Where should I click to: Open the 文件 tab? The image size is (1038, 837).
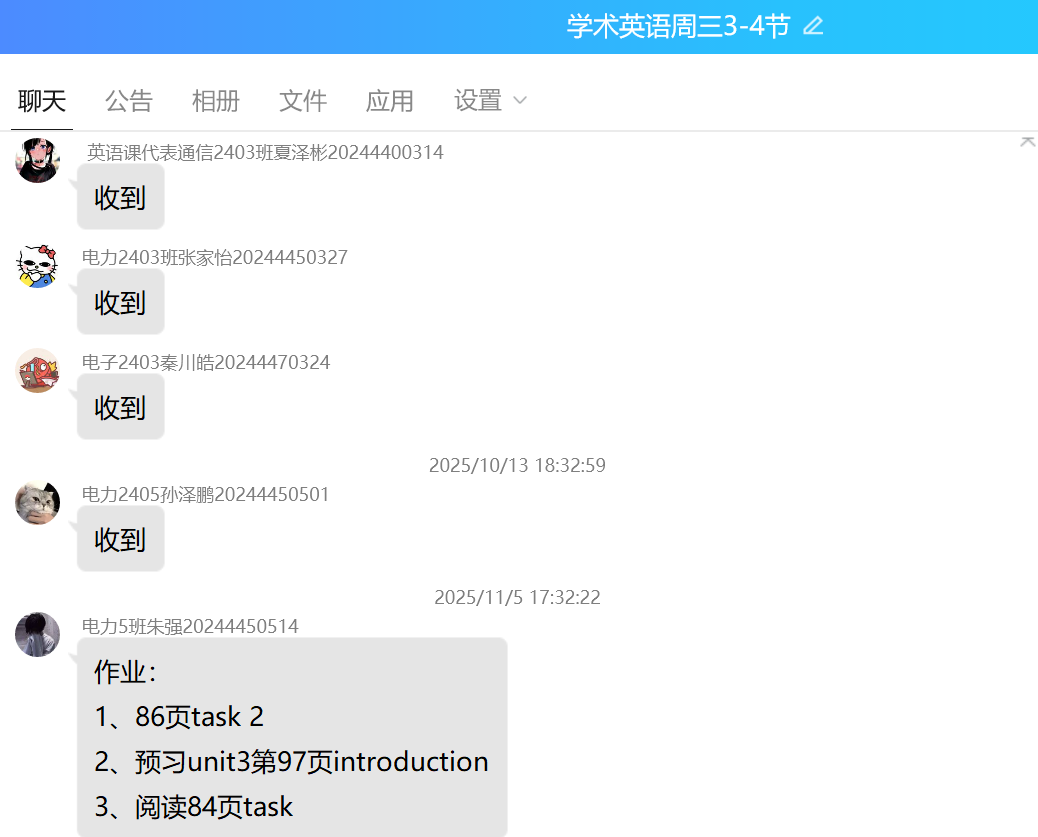(x=303, y=101)
